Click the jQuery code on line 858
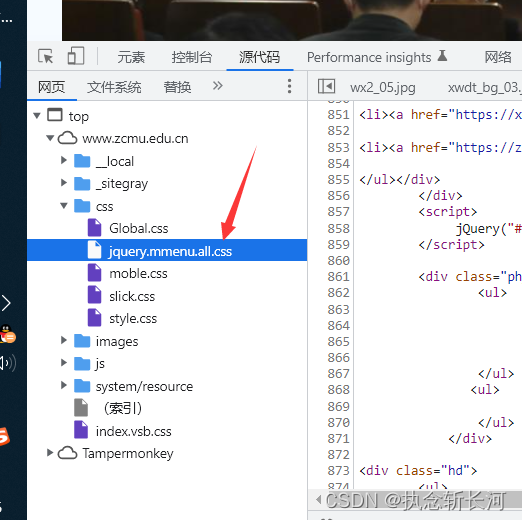The width and height of the screenshot is (522, 520). 489,229
